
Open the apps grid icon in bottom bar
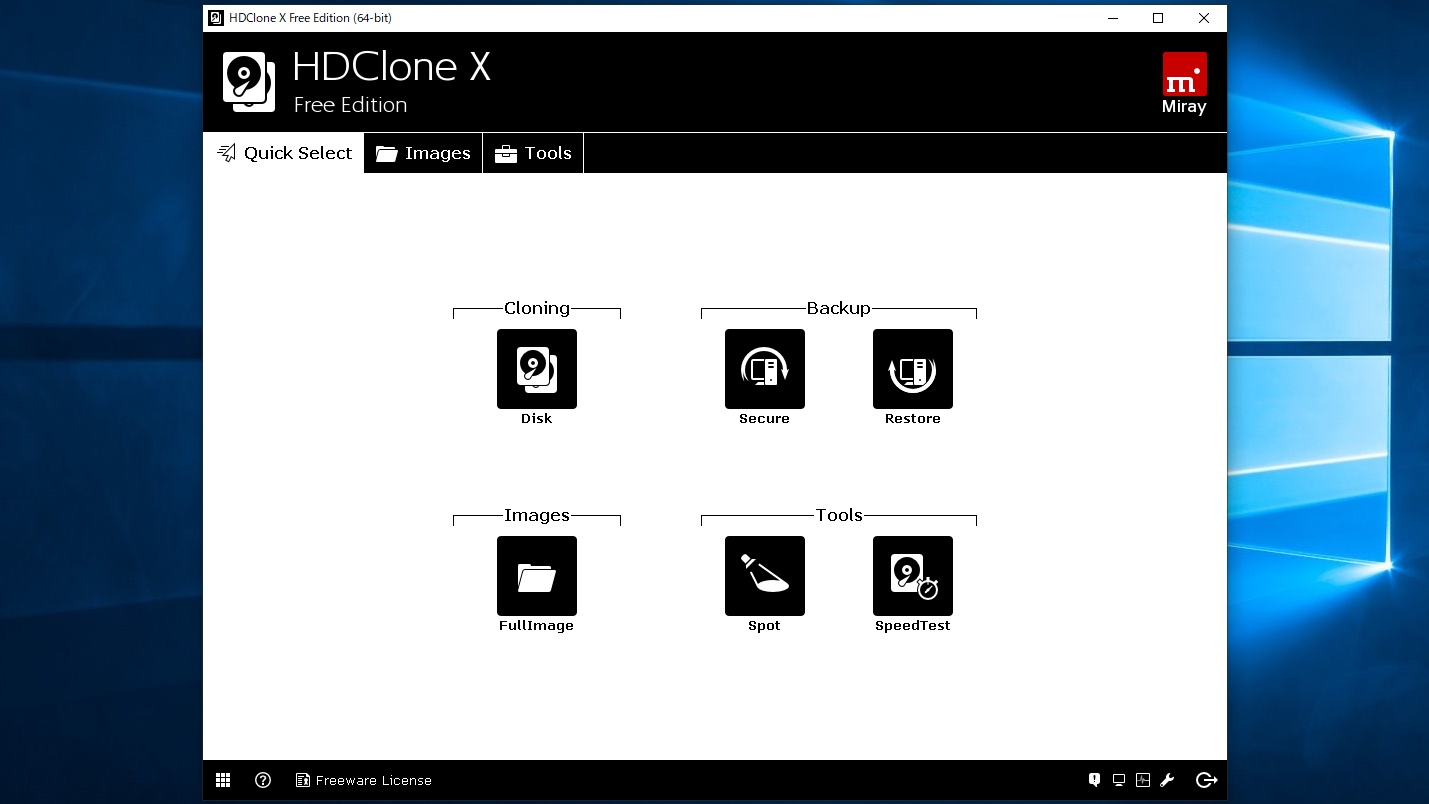[x=223, y=780]
